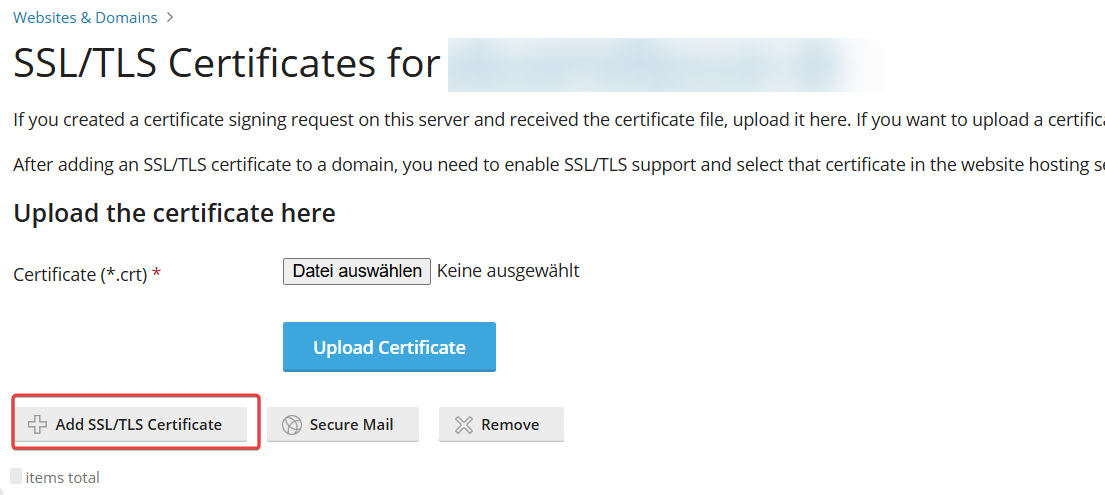This screenshot has width=1105, height=495.
Task: Click the 'Upload the certificate here' heading
Action: pyautogui.click(x=174, y=212)
